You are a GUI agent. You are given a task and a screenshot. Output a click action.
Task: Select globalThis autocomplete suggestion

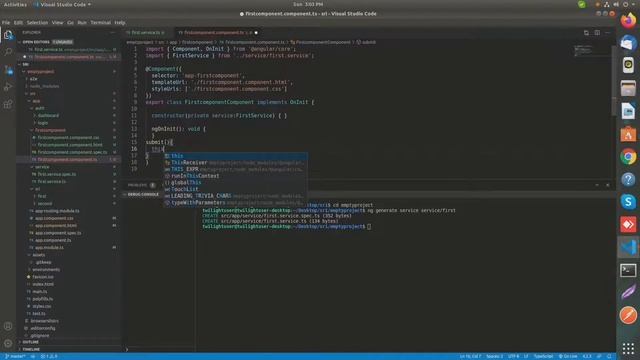coord(236,183)
